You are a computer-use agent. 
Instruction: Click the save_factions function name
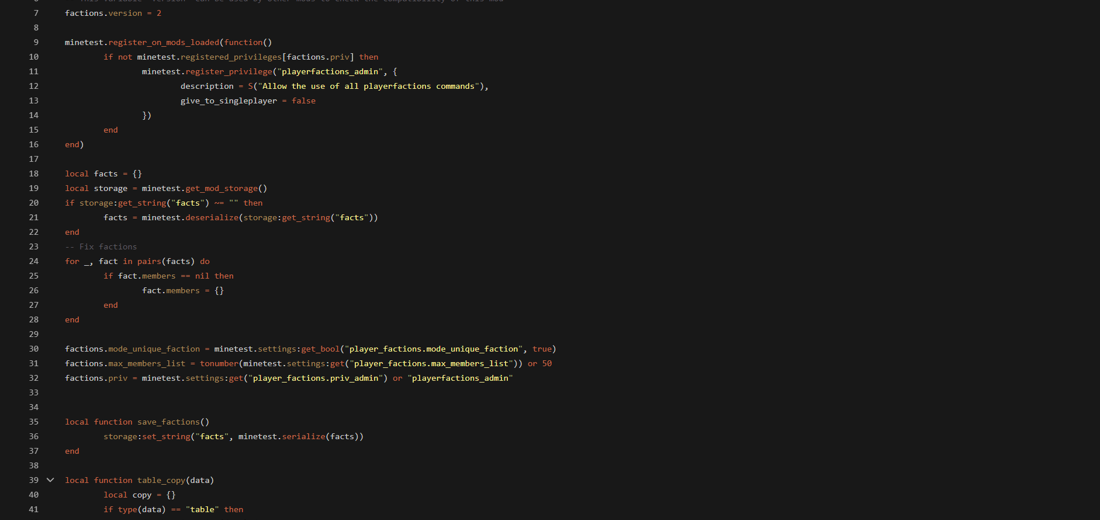pos(168,422)
